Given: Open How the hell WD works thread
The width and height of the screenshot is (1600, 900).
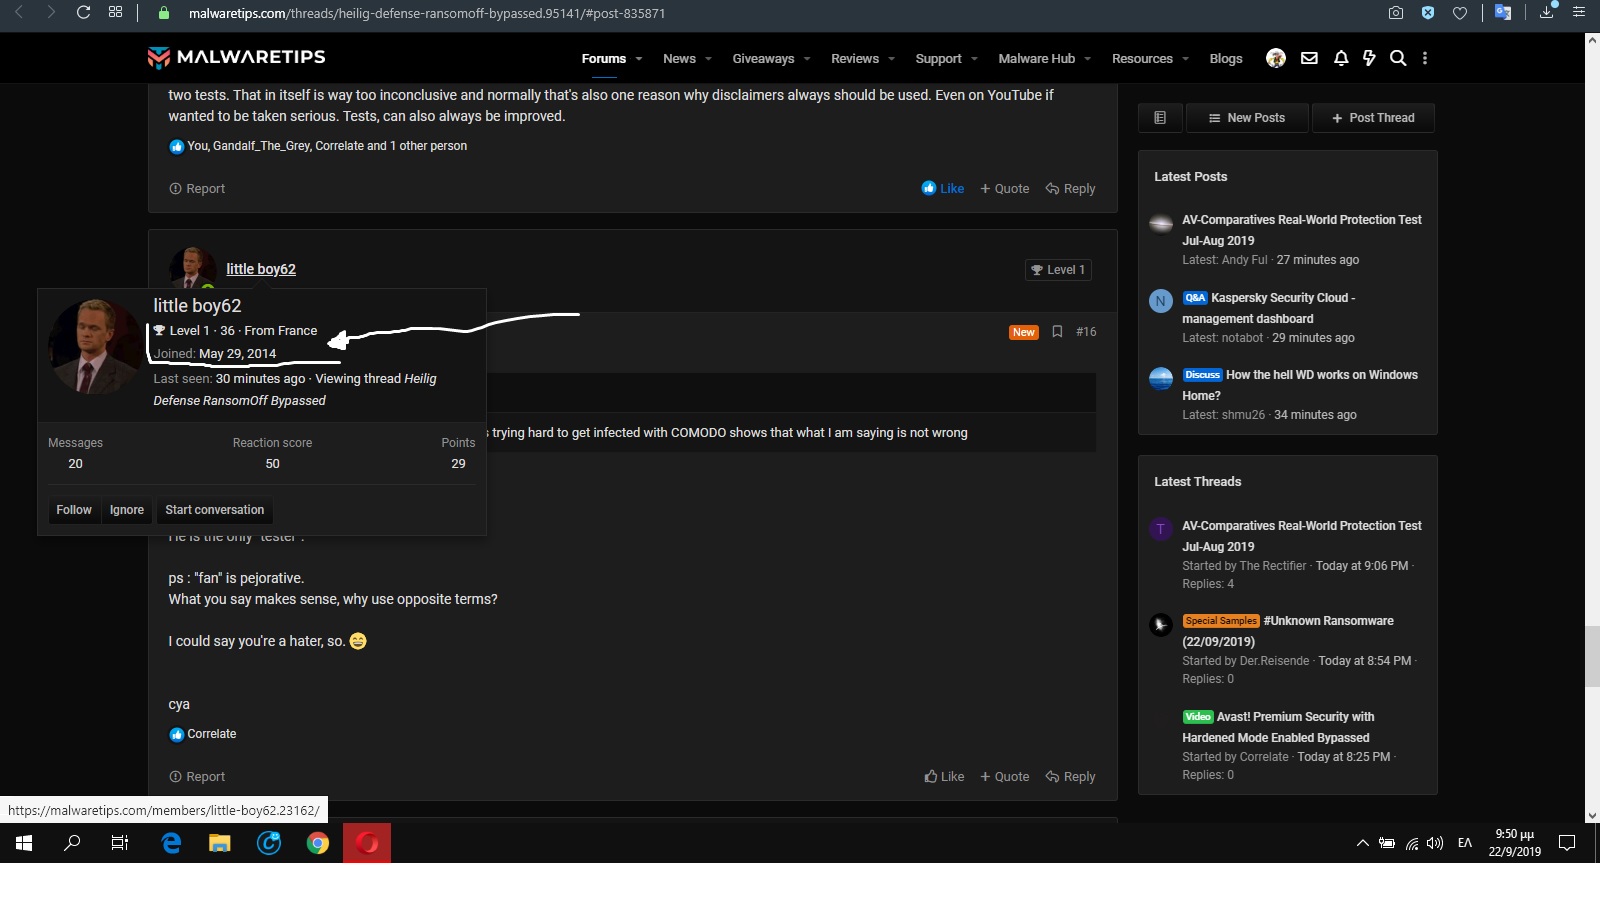Looking at the screenshot, I should tap(1300, 385).
